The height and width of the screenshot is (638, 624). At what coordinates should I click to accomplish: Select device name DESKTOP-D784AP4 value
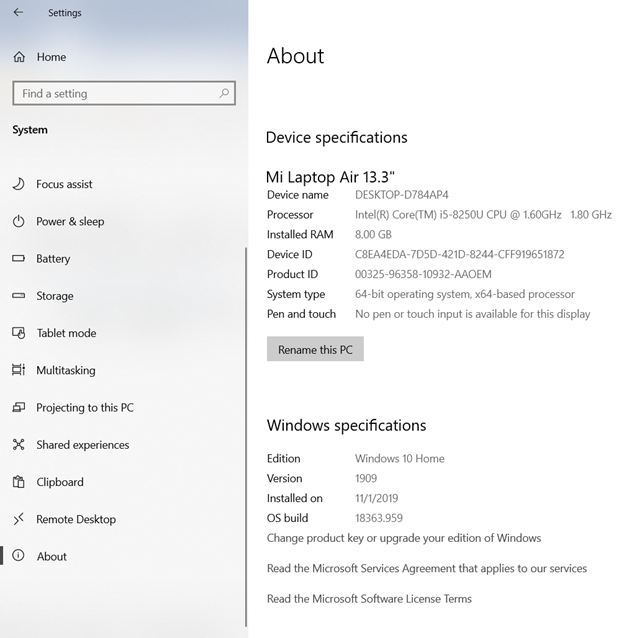tap(402, 195)
